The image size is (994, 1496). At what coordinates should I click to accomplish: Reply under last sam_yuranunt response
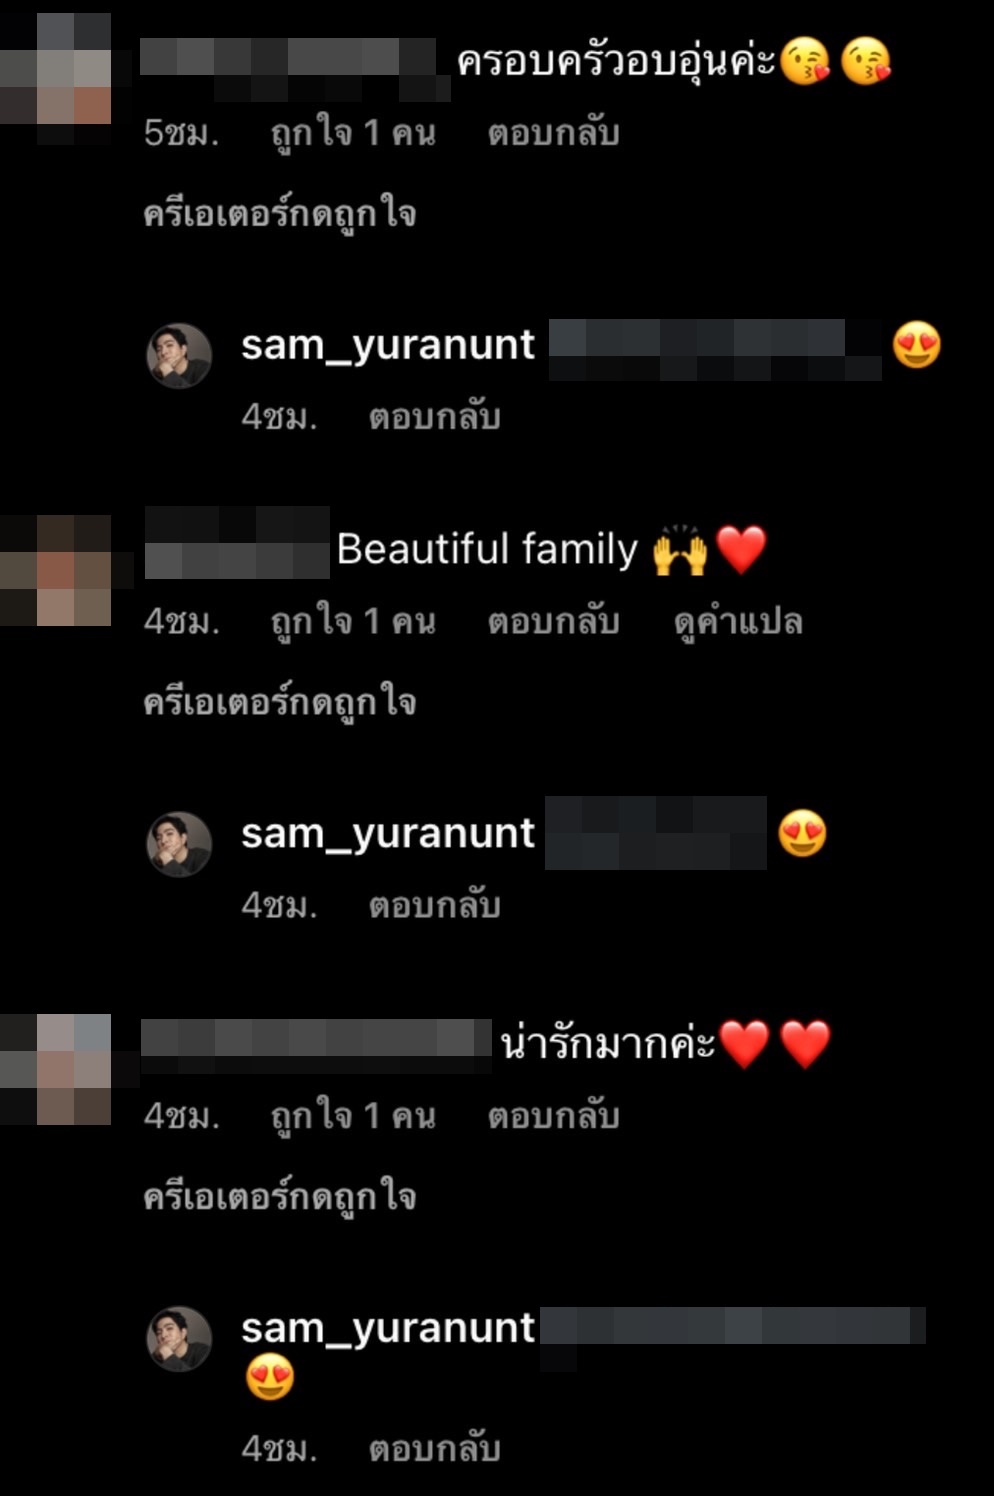(434, 1449)
